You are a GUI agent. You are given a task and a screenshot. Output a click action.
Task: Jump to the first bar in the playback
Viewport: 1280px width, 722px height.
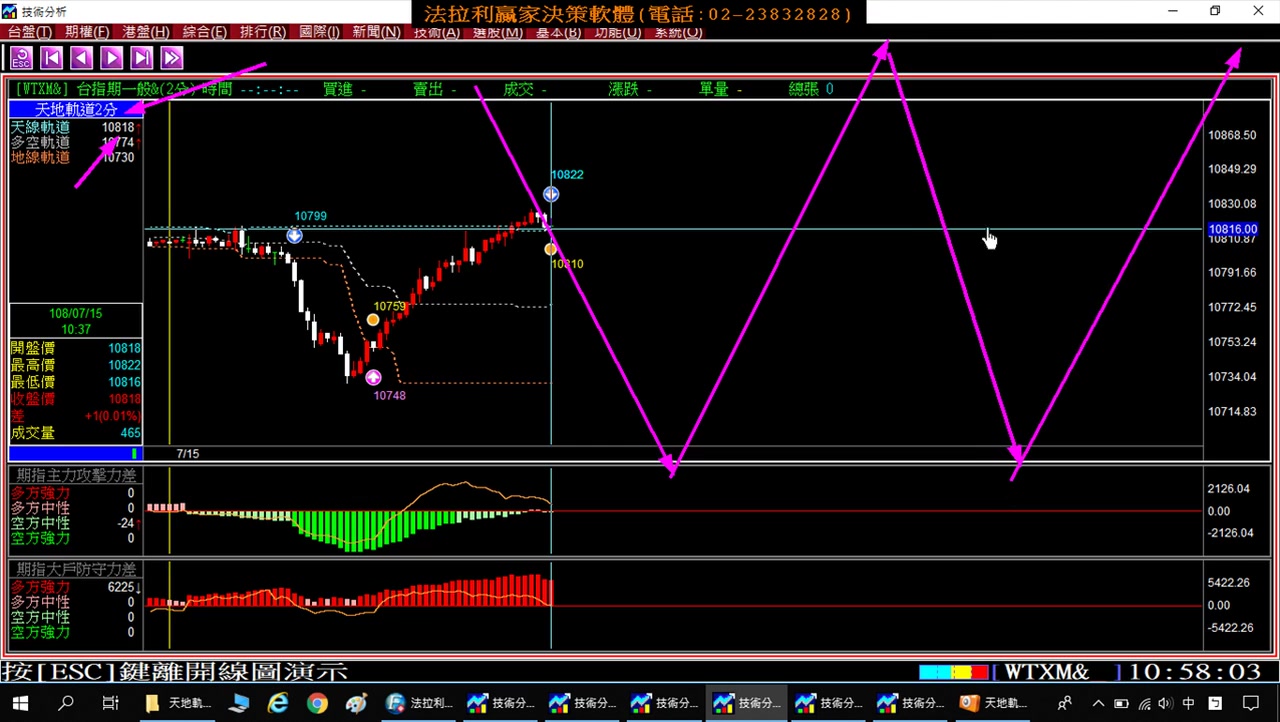click(x=51, y=58)
